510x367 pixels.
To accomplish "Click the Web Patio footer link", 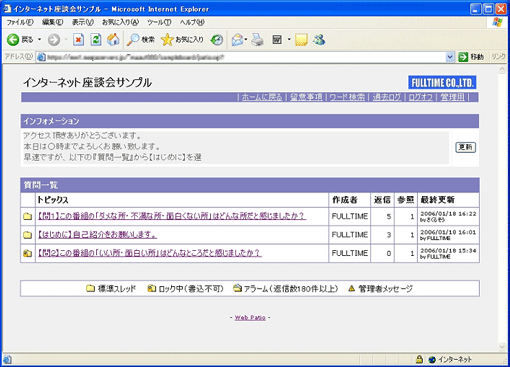I will click(250, 318).
